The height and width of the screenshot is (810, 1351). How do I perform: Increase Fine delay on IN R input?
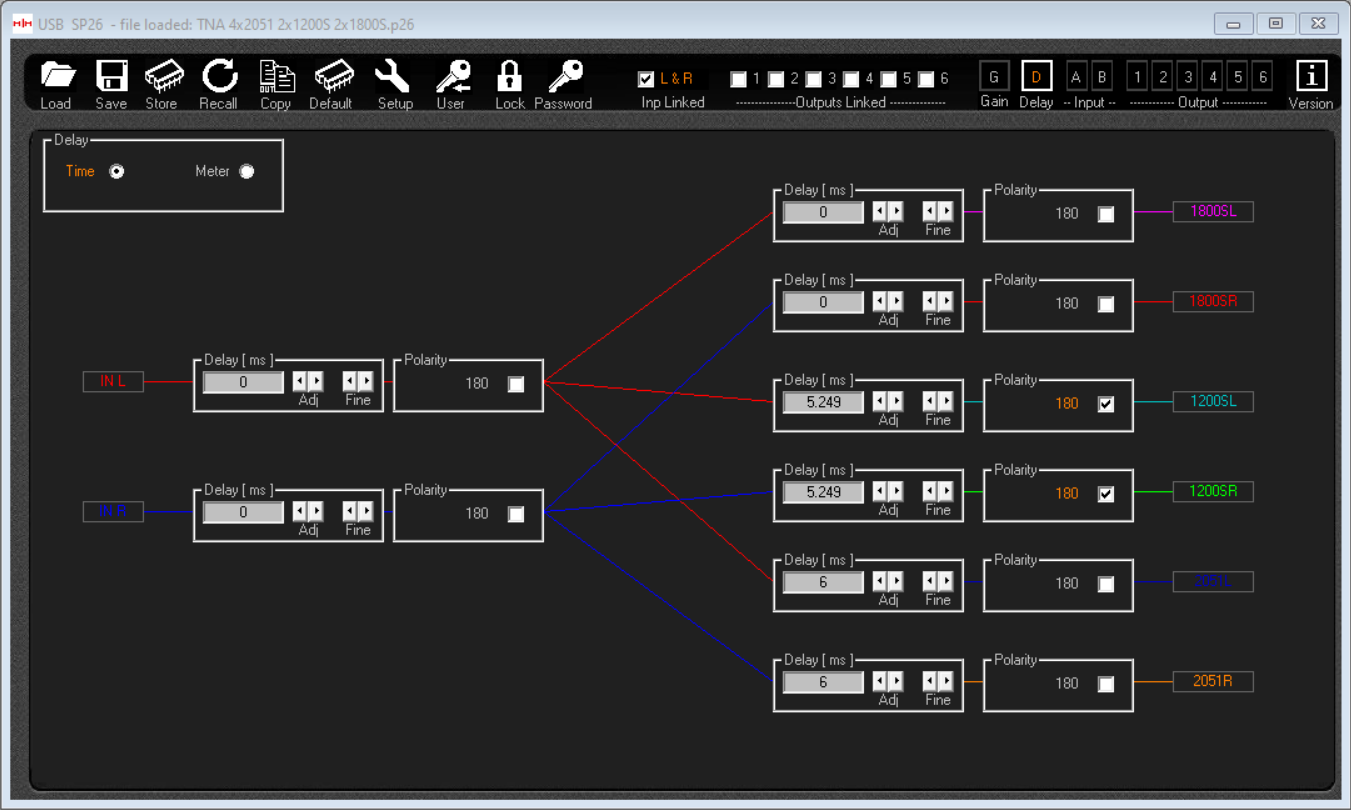click(x=366, y=511)
